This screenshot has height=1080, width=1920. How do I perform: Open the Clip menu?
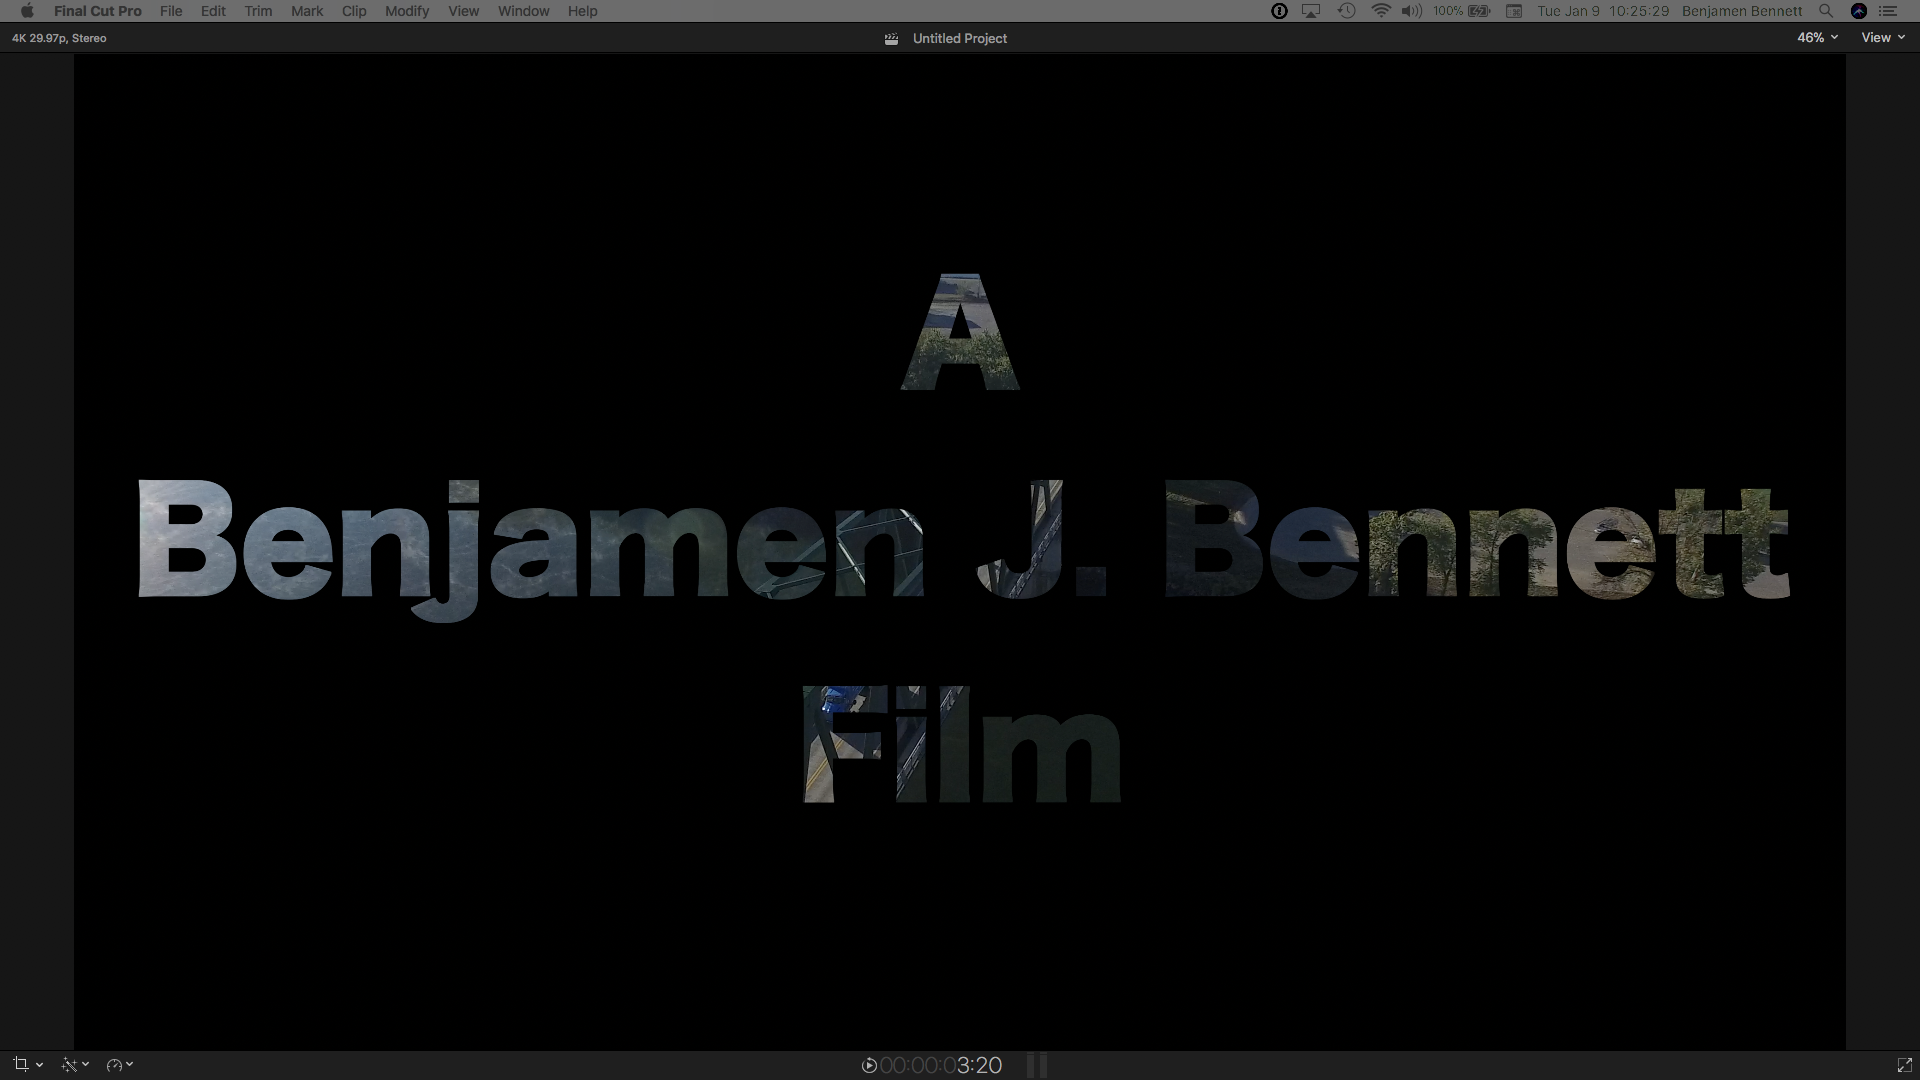click(x=354, y=11)
